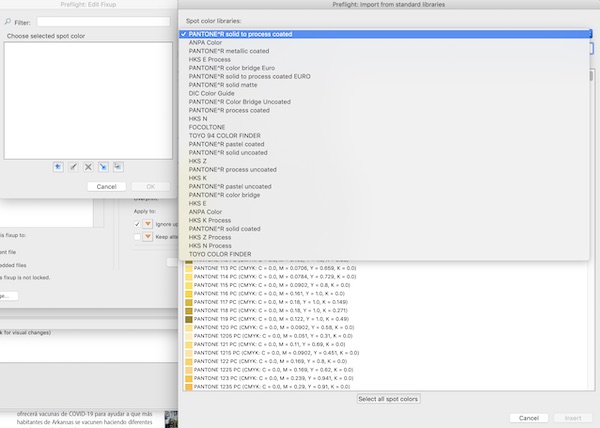Screen dimensions: 600x428
Task: Select PANTONE 1235 PC color swatch
Action: 189,387
